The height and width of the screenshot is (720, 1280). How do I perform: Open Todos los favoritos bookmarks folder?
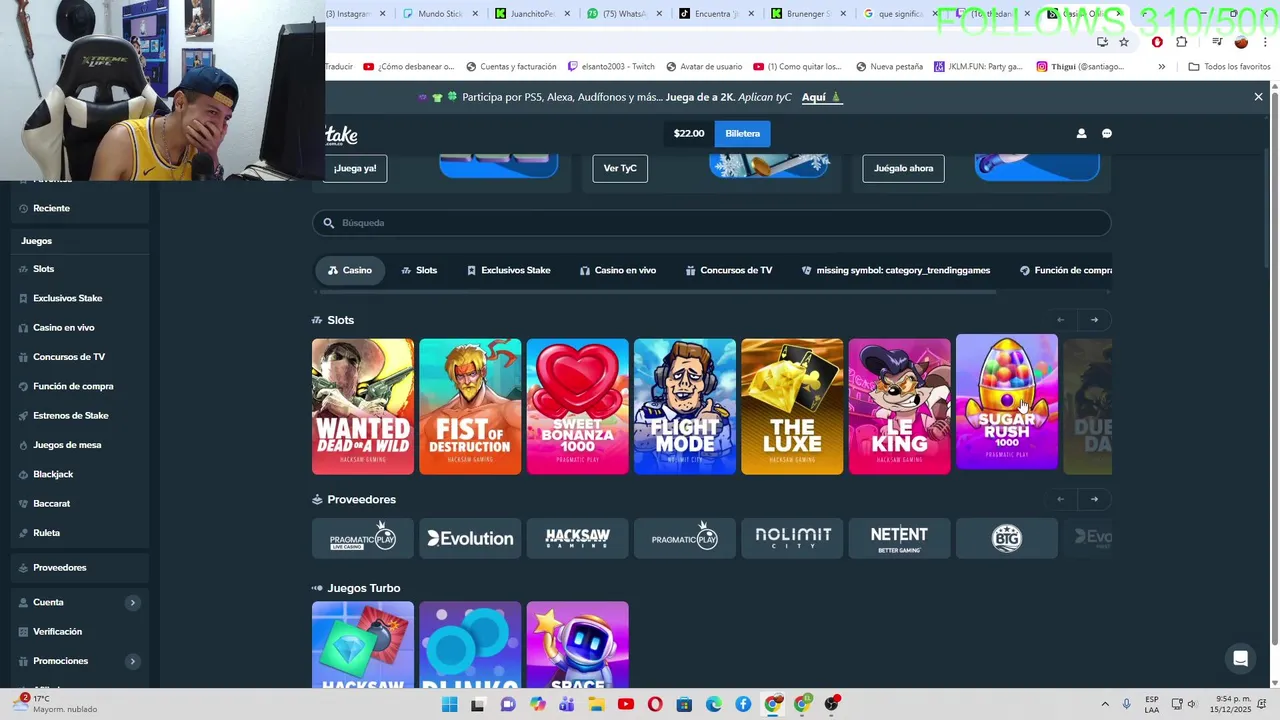click(x=1229, y=67)
